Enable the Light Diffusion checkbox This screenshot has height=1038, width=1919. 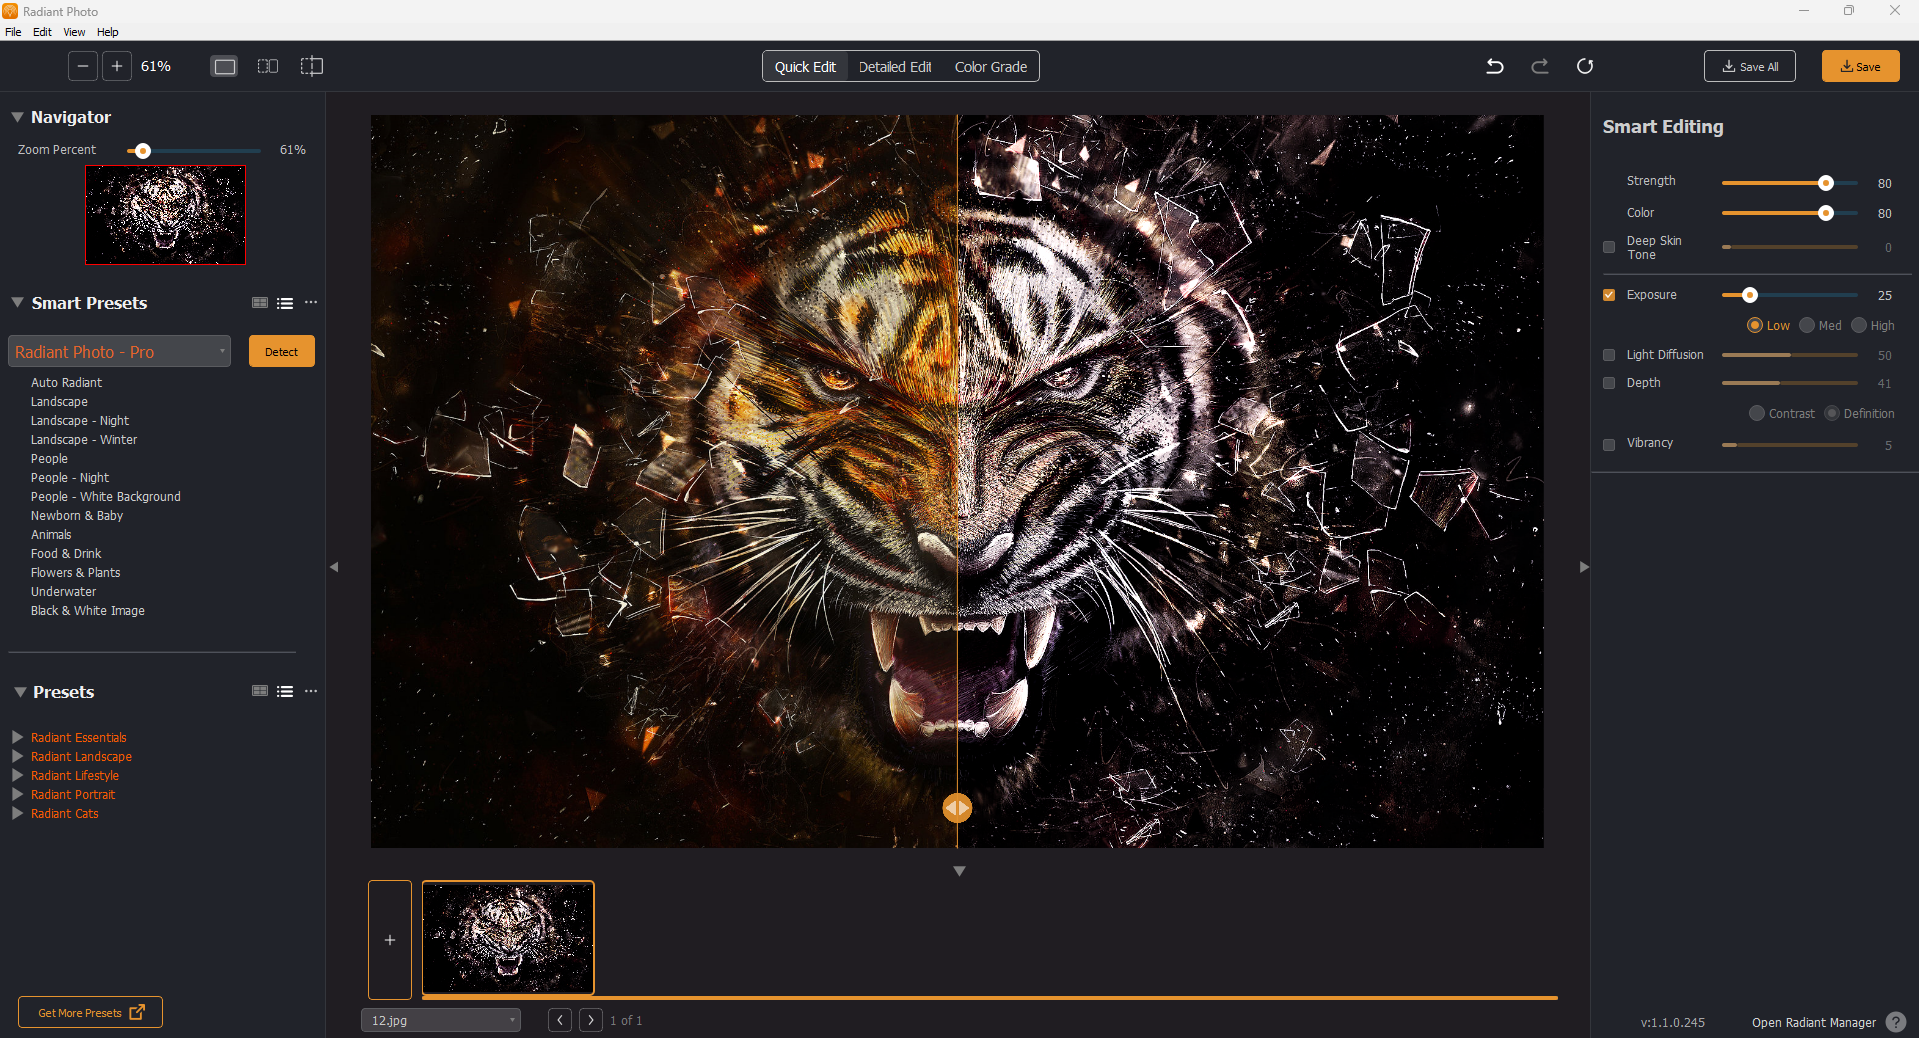[1609, 355]
